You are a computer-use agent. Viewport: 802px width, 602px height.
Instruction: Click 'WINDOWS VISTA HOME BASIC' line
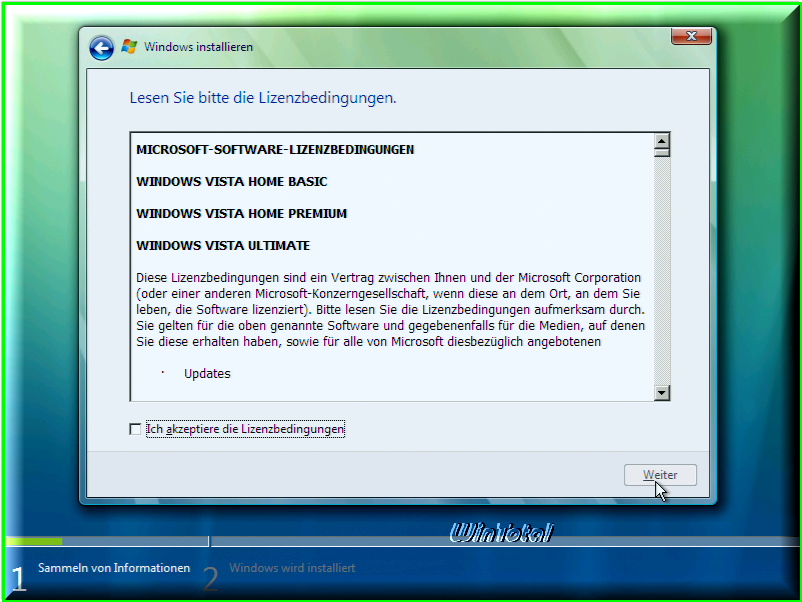(232, 182)
